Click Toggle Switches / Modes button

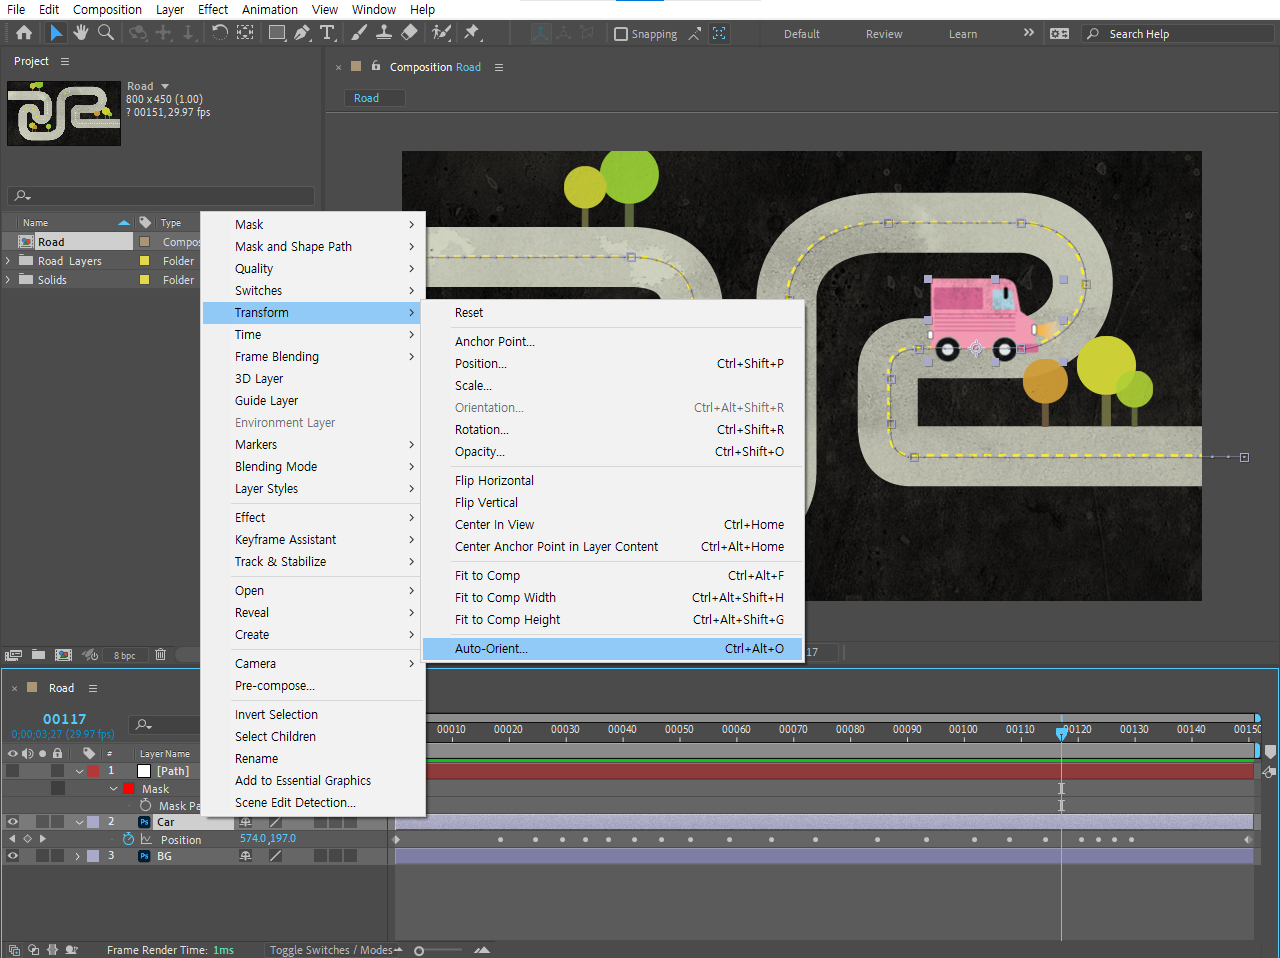[331, 950]
